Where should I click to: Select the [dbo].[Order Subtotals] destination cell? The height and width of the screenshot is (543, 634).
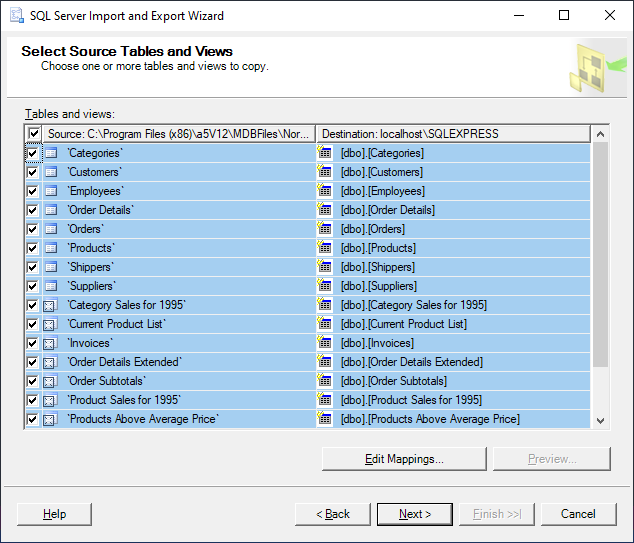pos(453,381)
